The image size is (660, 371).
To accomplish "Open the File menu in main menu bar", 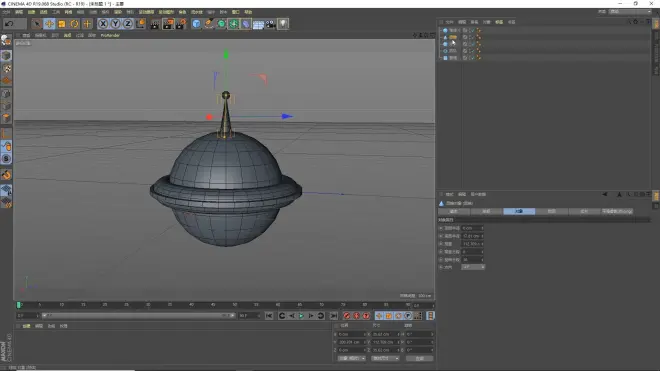I will coord(6,12).
